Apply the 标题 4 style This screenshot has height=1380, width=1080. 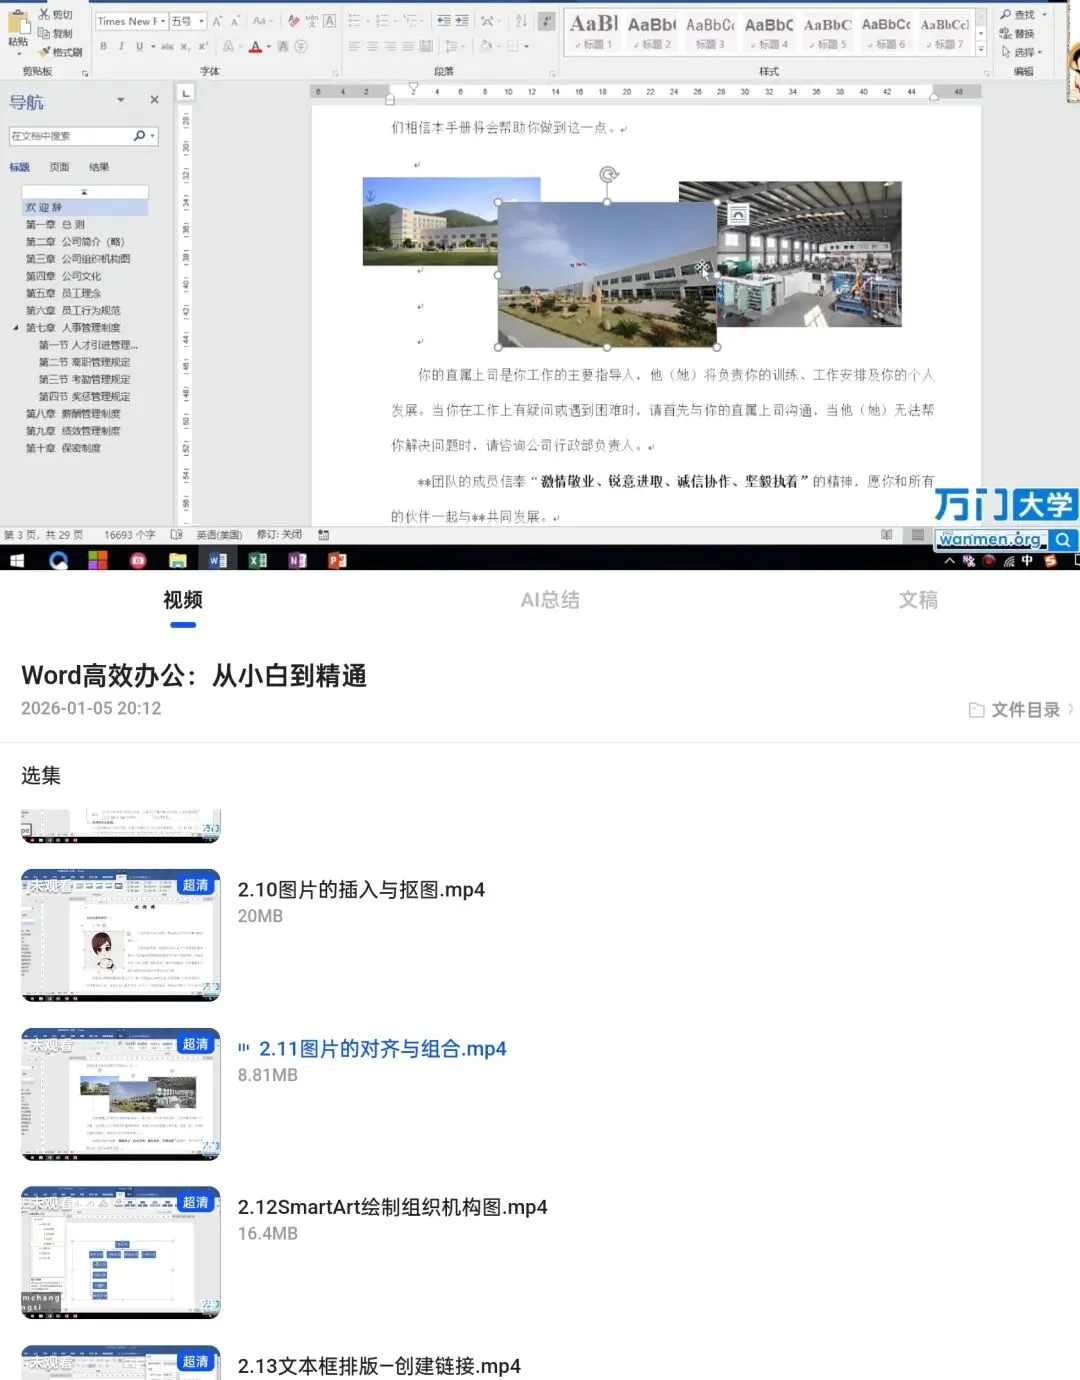[x=768, y=31]
